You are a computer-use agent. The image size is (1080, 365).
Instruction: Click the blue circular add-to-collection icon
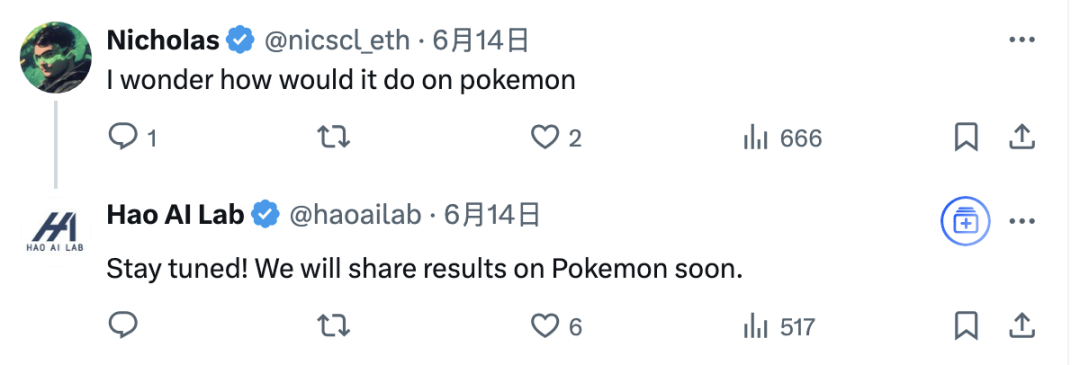[x=965, y=222]
